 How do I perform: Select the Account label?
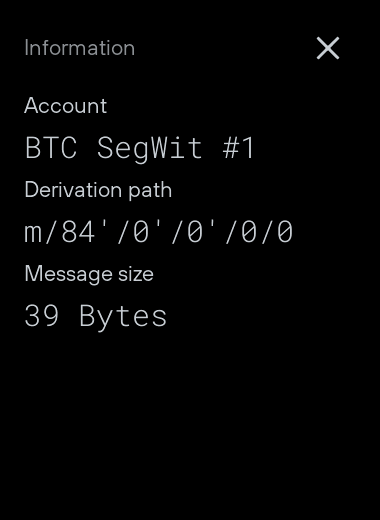point(66,106)
